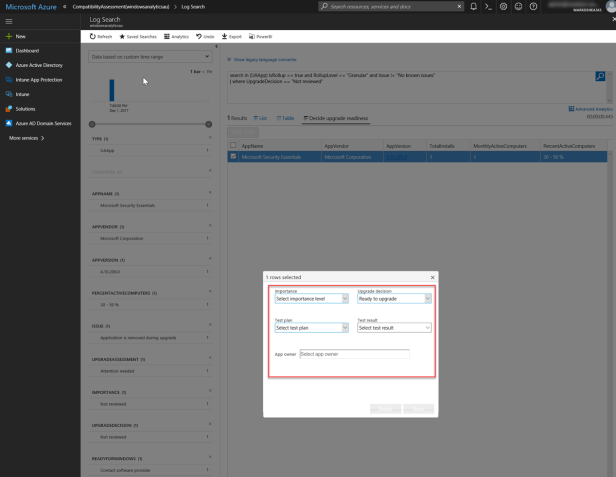The image size is (616, 477).
Task: Open the Cloud Shell console icon
Action: [x=489, y=7]
